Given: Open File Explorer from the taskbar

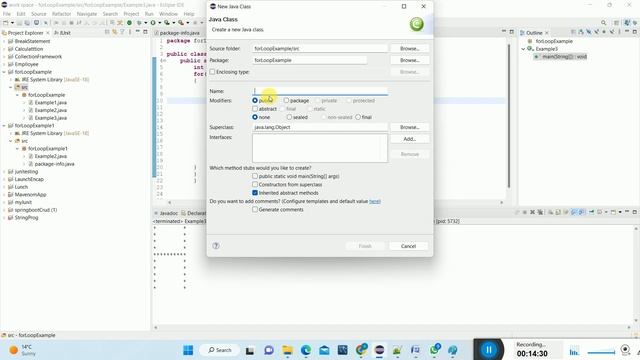Looking at the screenshot, I should point(287,350).
